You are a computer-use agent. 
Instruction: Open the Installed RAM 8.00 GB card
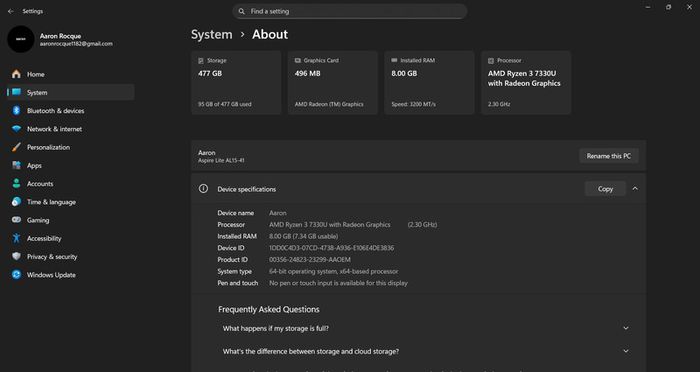(429, 83)
